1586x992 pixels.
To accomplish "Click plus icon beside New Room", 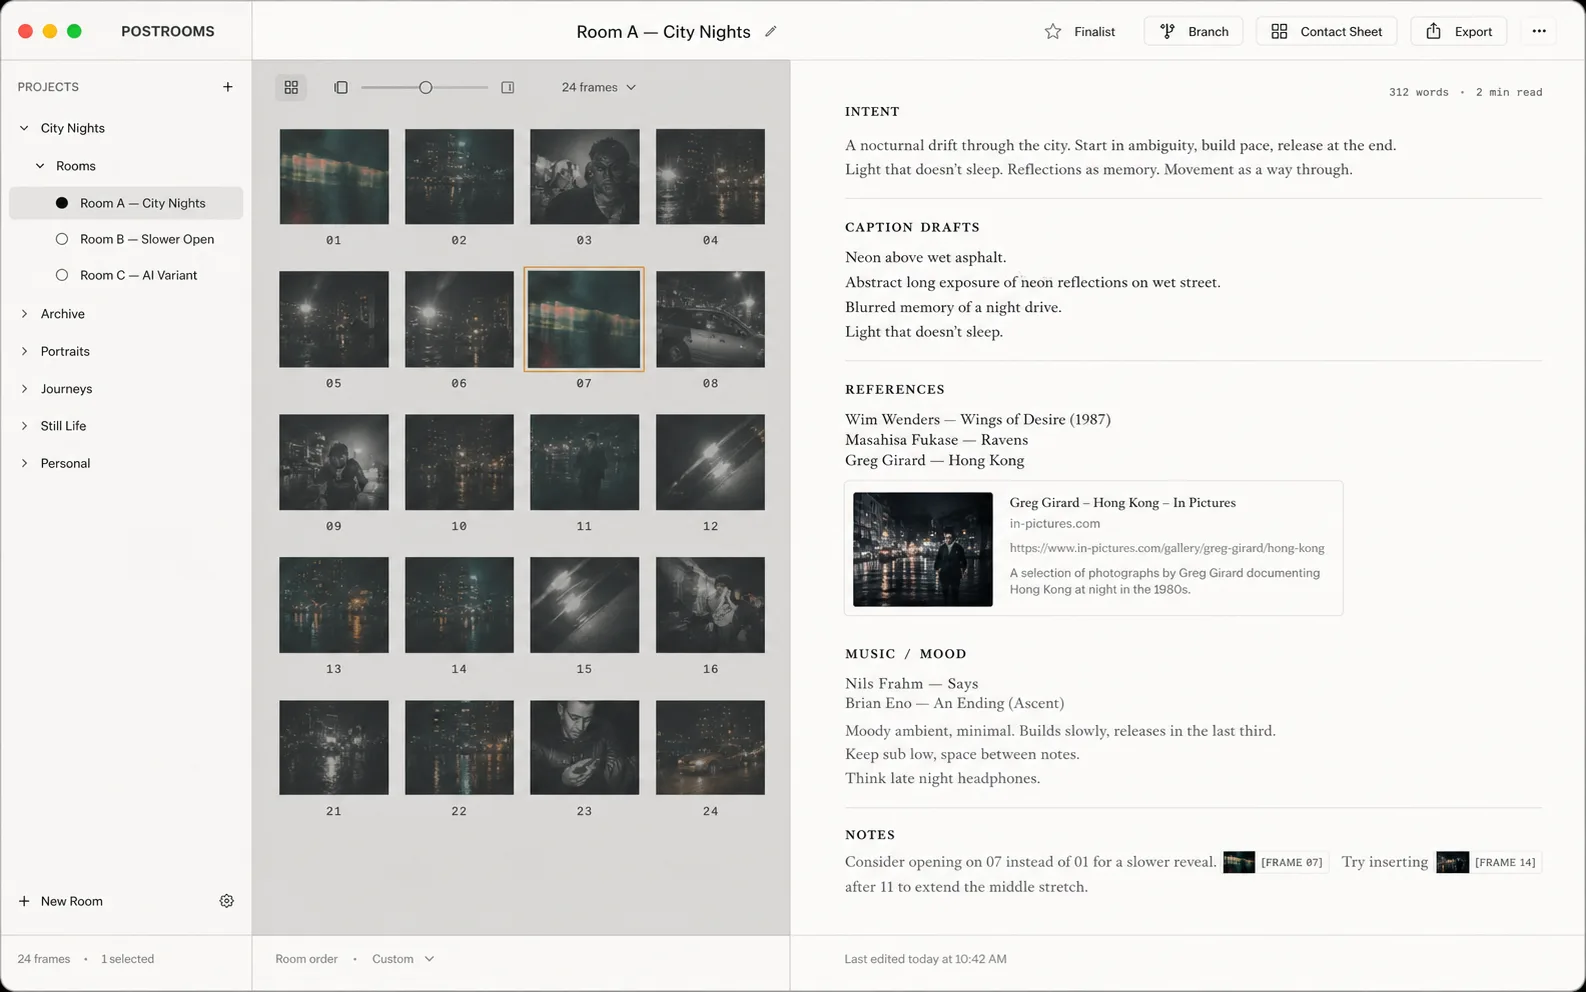I will point(24,901).
